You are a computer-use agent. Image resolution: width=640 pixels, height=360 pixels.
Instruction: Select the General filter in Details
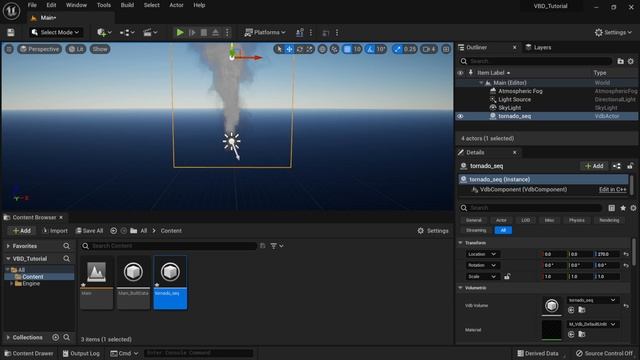click(473, 220)
